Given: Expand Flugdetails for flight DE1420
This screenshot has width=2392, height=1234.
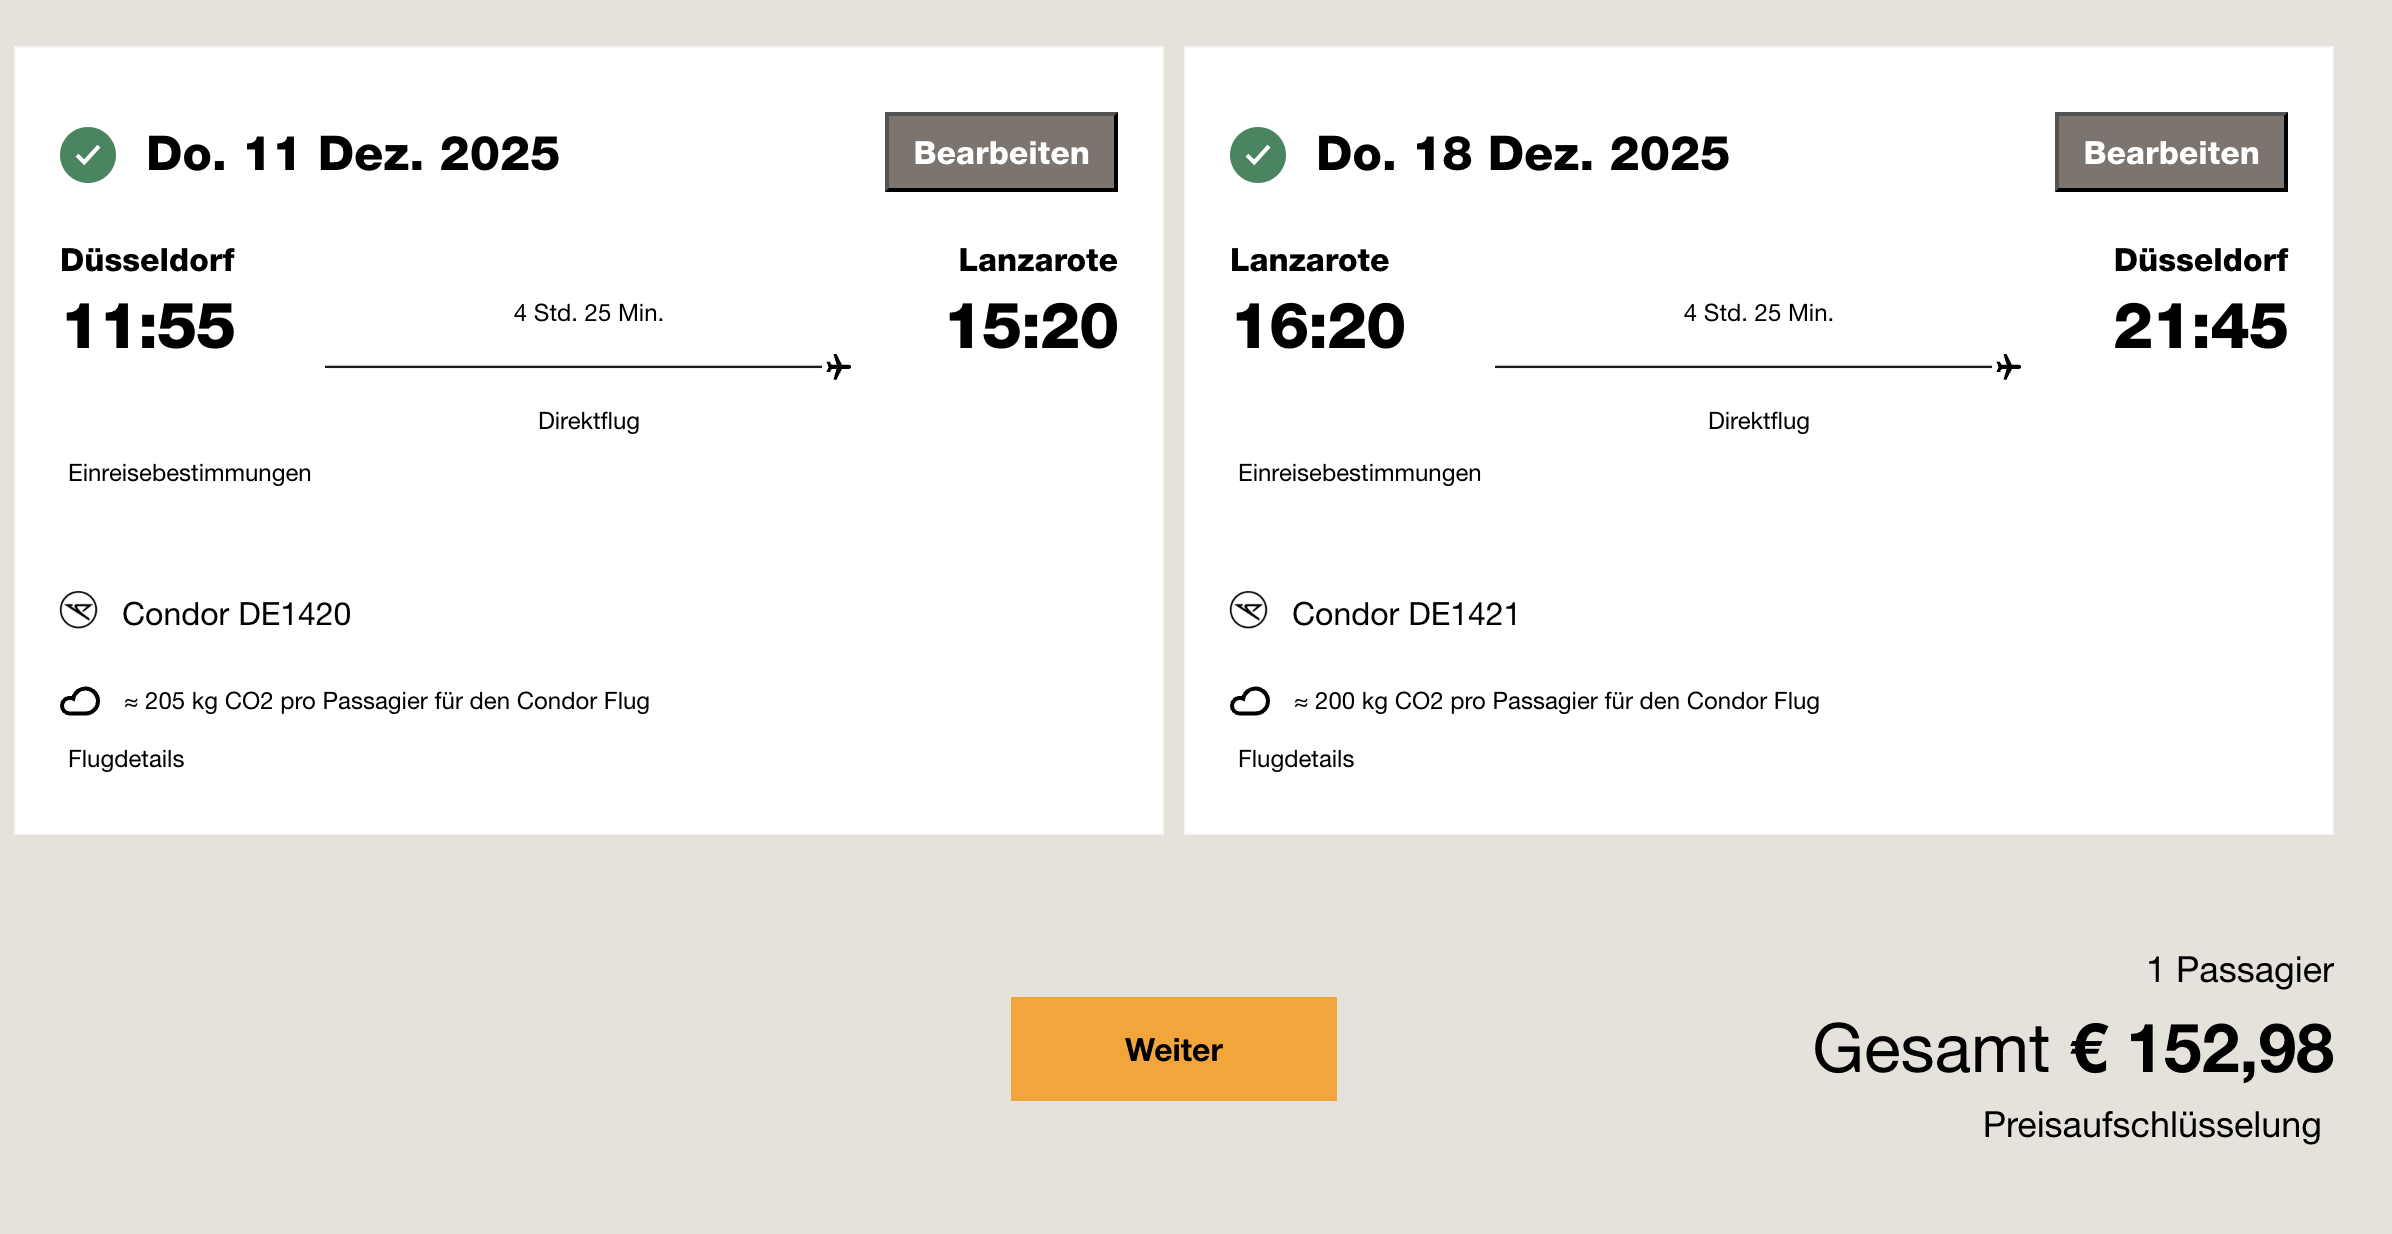Looking at the screenshot, I should (x=126, y=759).
